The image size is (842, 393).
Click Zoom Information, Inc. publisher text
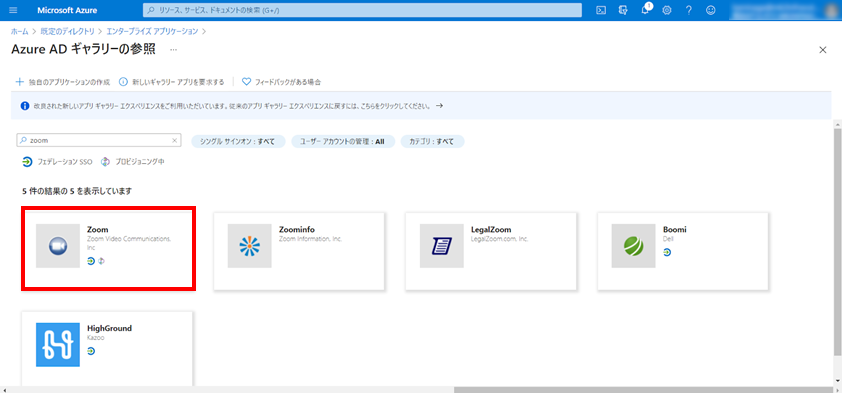point(310,239)
